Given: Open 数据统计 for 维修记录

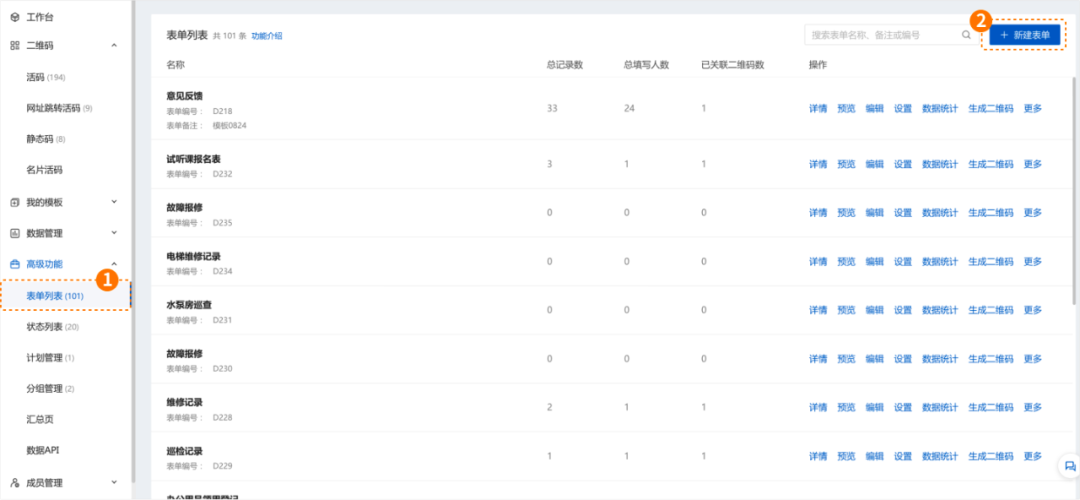Looking at the screenshot, I should (939, 407).
